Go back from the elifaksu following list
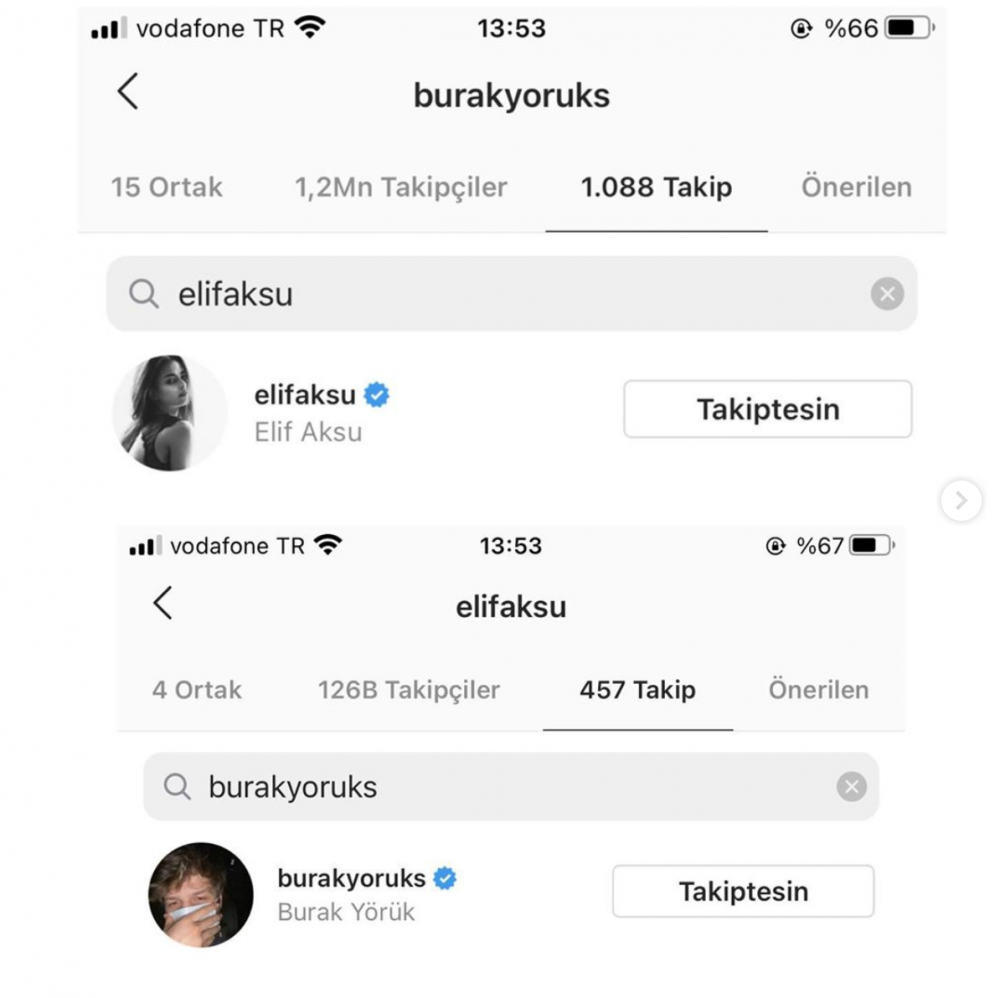 coord(163,603)
